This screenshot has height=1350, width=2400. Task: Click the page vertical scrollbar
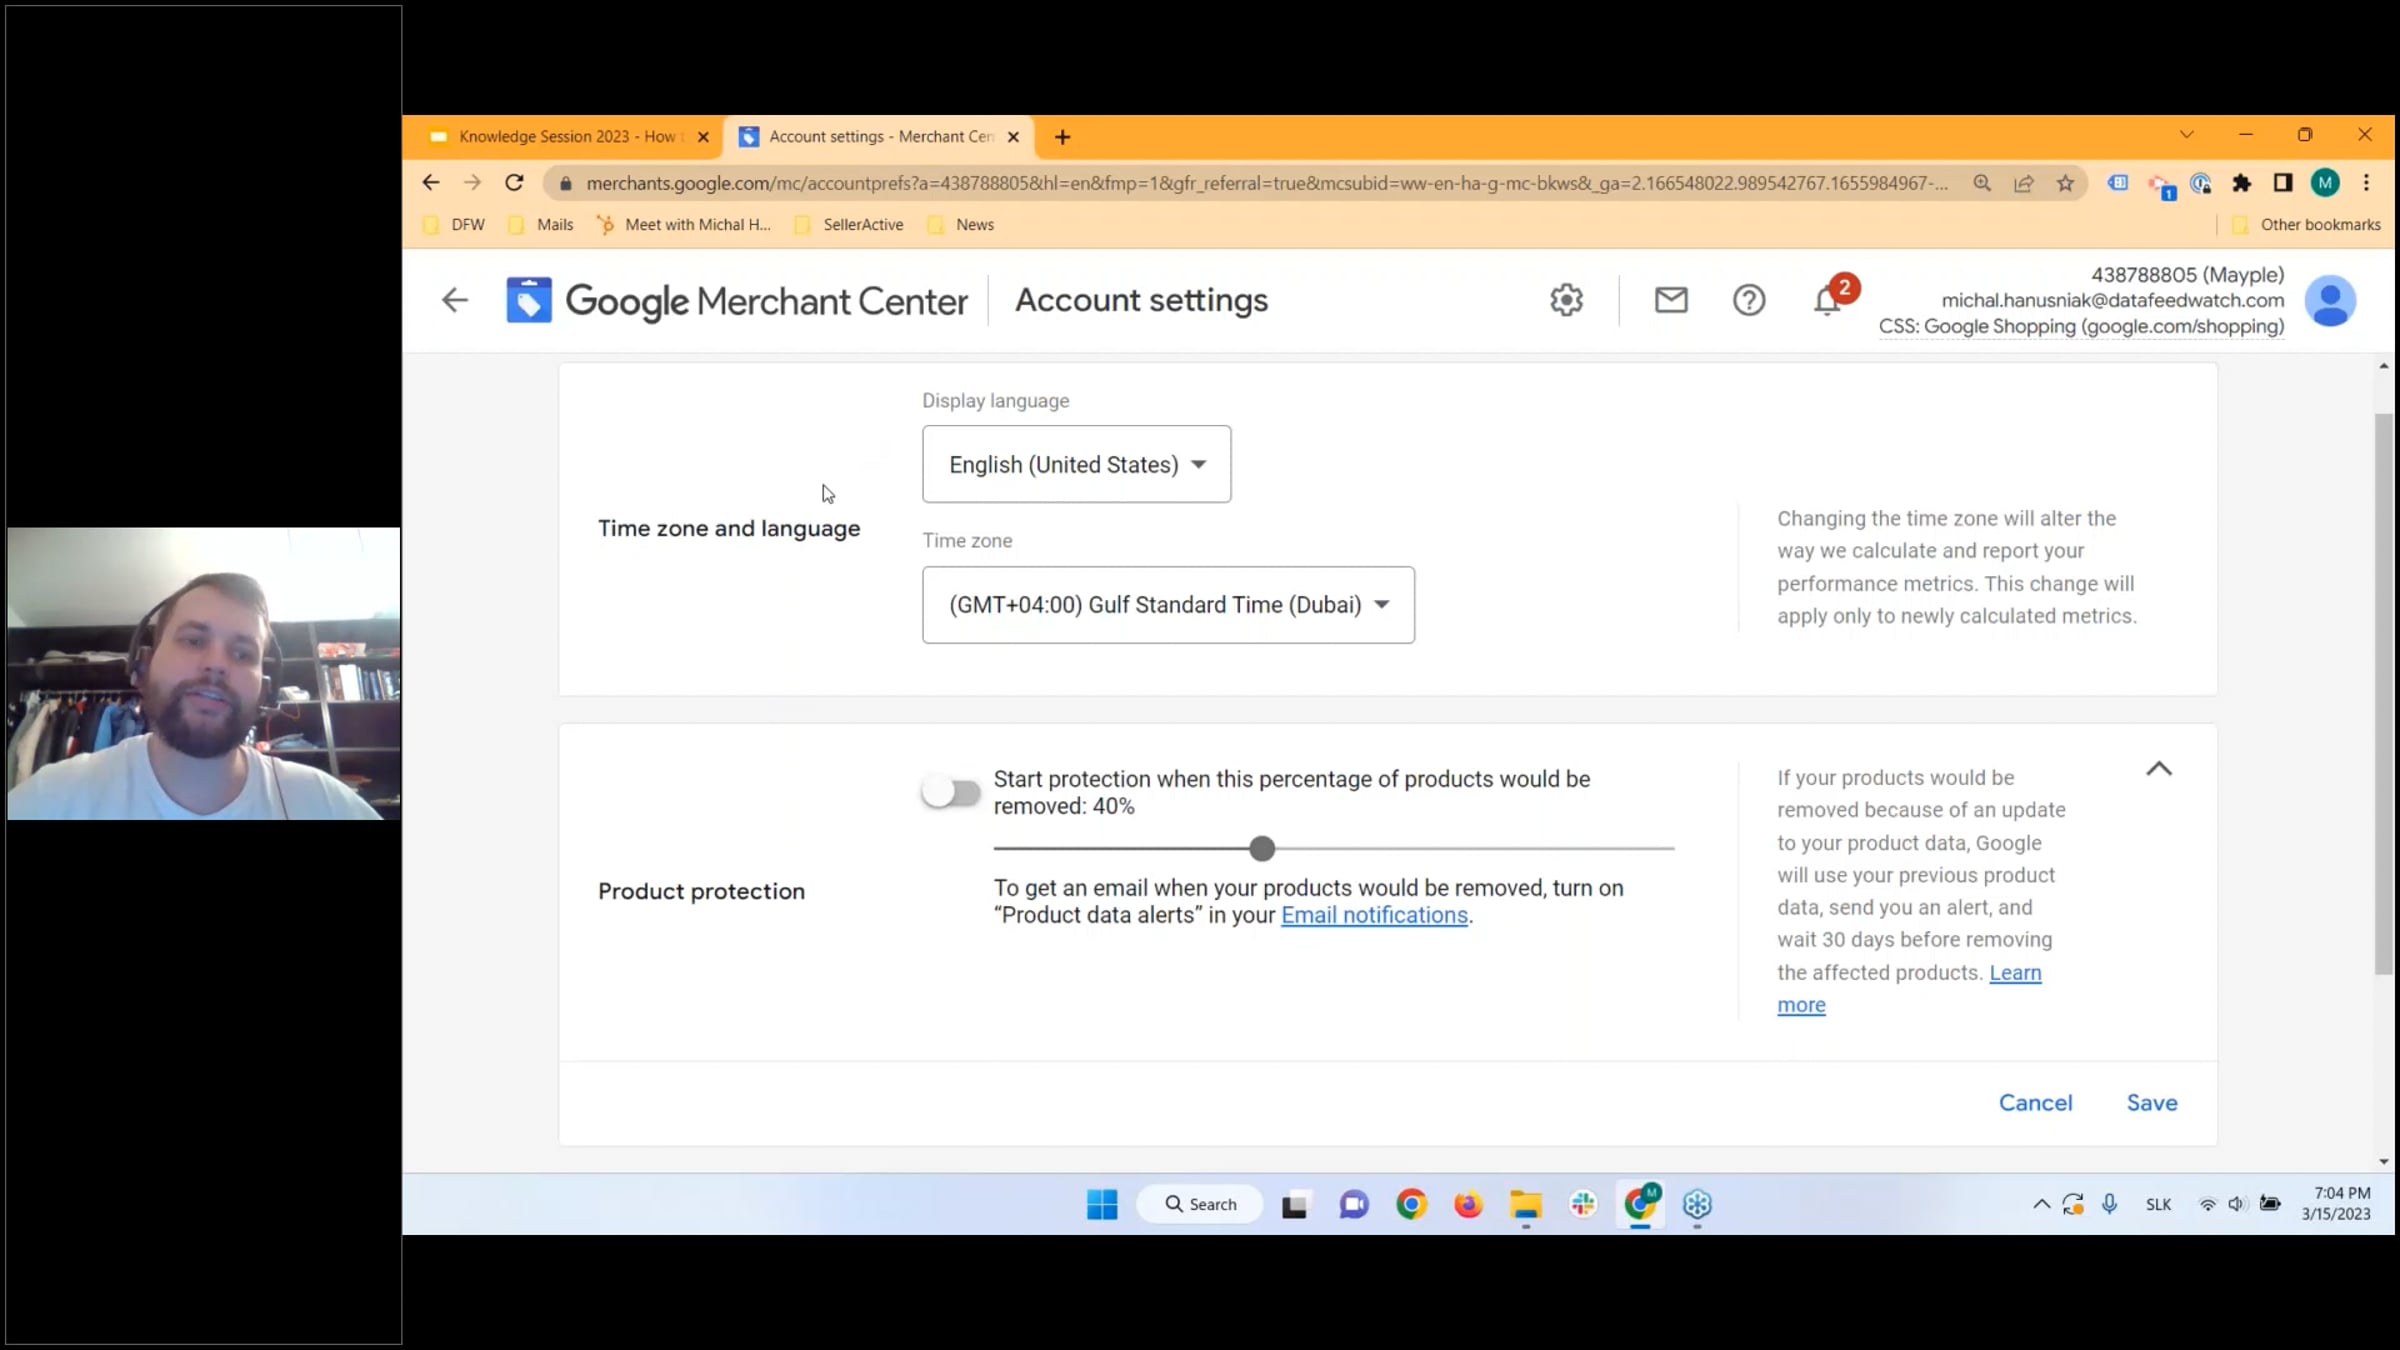2384,694
